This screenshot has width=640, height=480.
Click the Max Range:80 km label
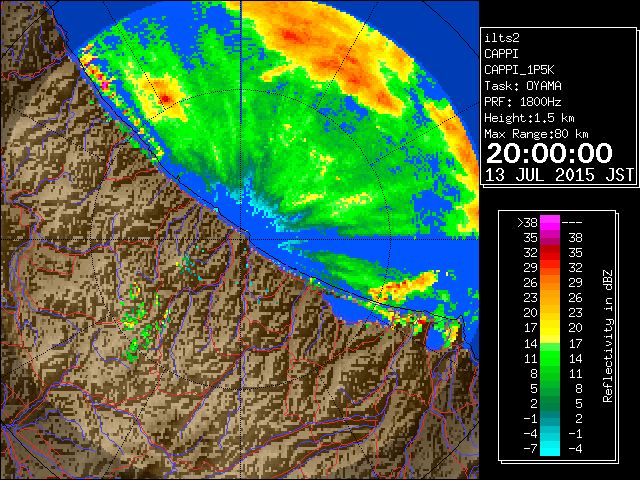pos(536,134)
